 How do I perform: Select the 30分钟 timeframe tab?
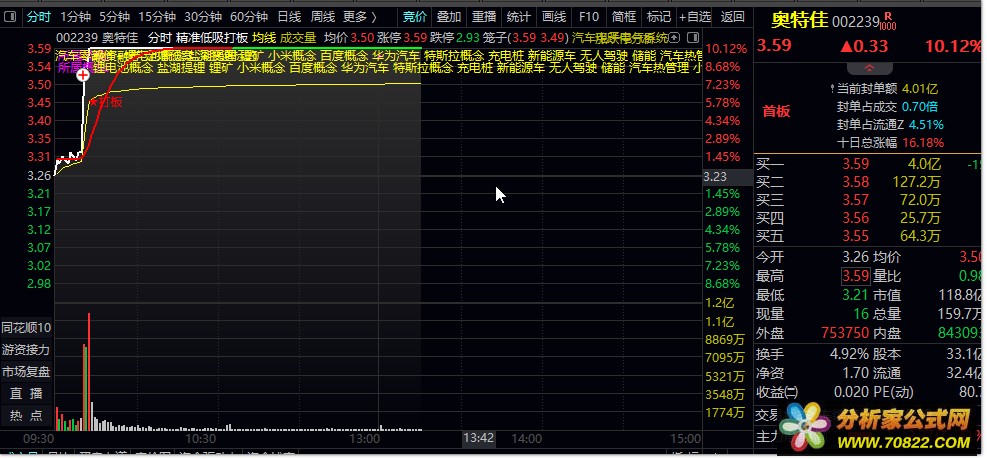[203, 16]
